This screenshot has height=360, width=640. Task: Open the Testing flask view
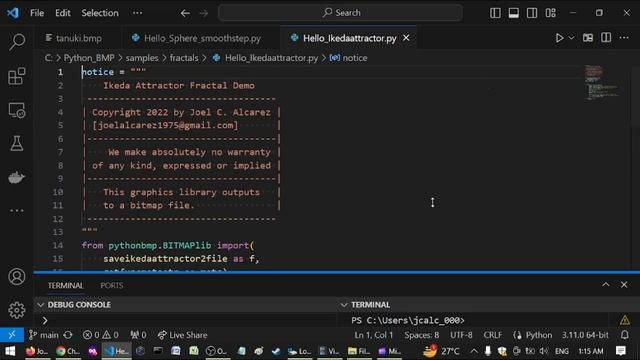coord(17,143)
